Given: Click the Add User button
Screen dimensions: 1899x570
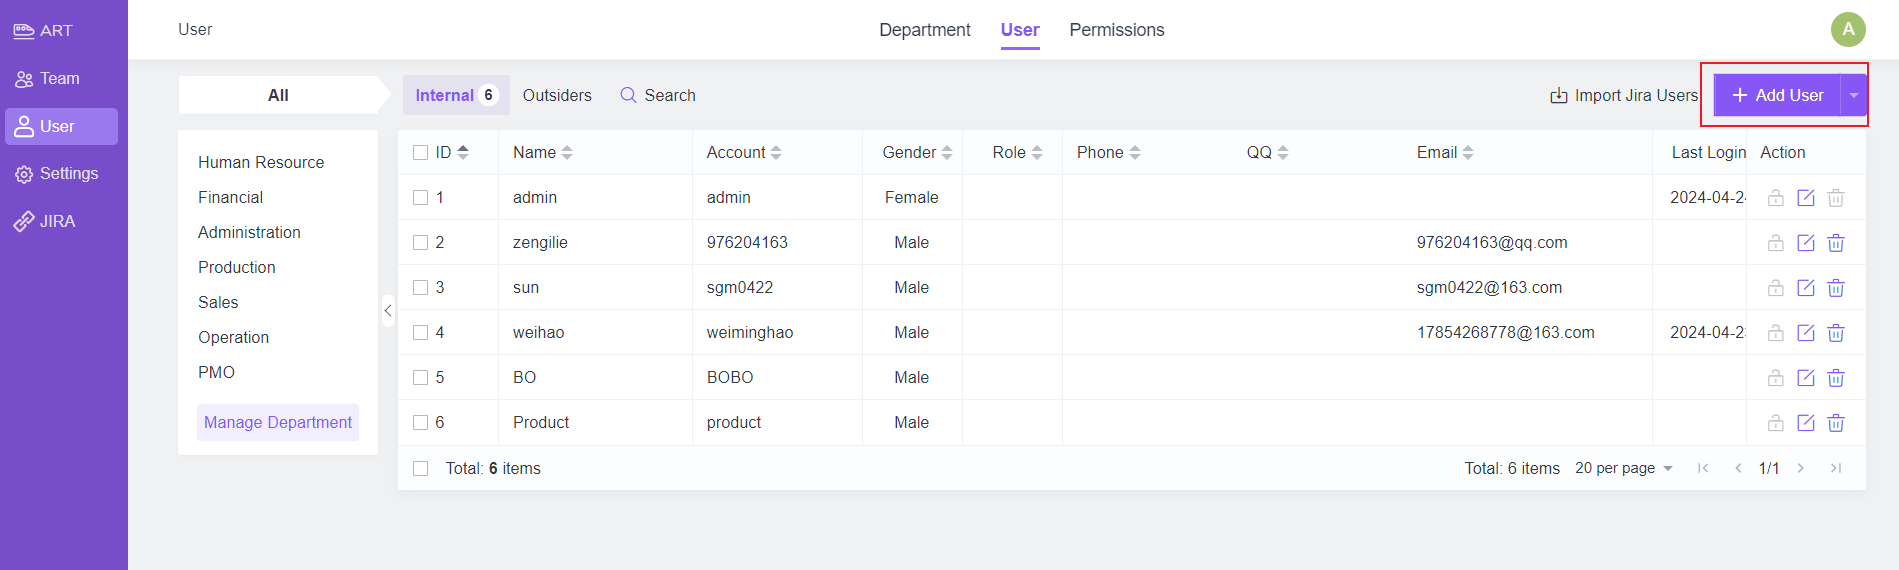Looking at the screenshot, I should pyautogui.click(x=1777, y=95).
